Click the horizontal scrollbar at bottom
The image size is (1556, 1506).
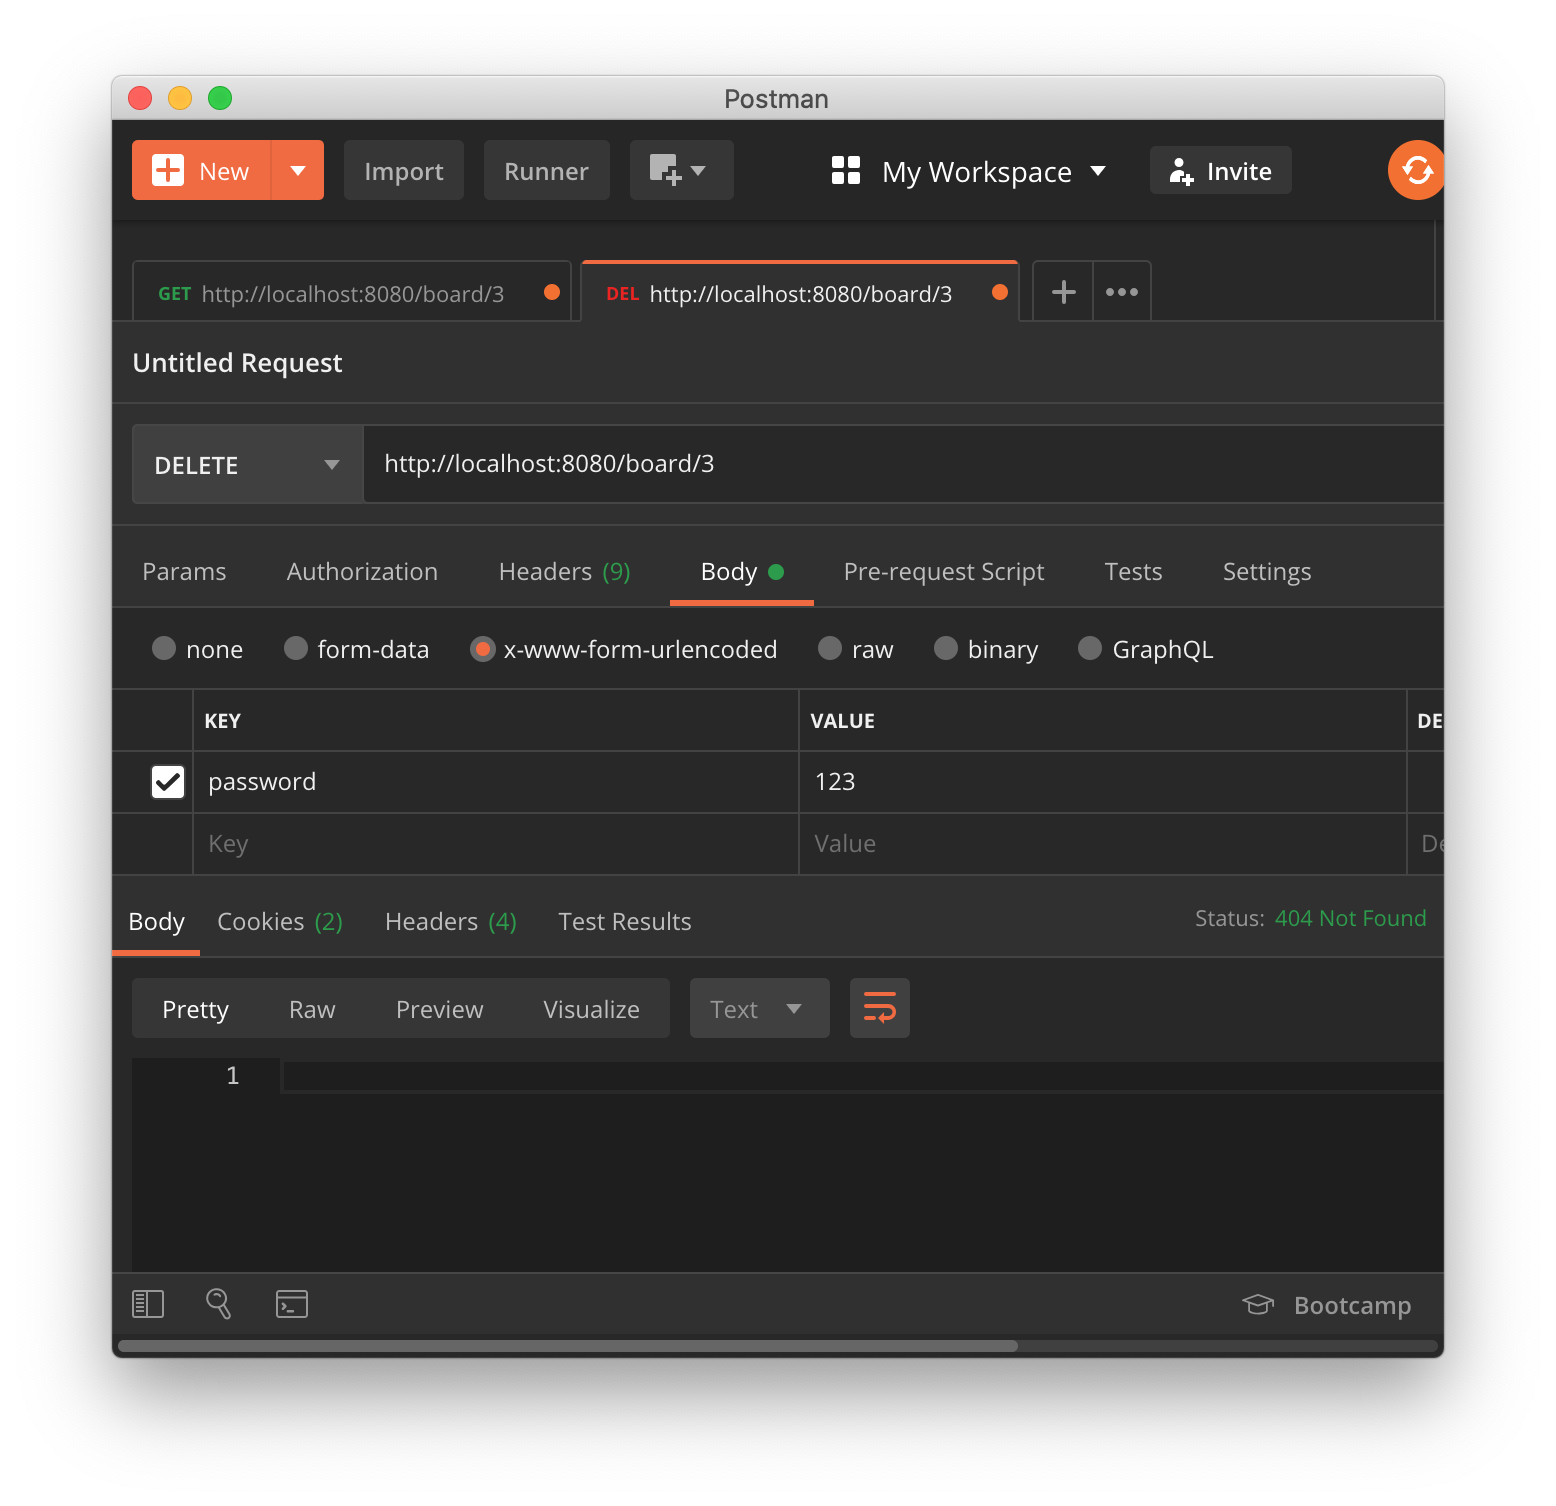[568, 1345]
